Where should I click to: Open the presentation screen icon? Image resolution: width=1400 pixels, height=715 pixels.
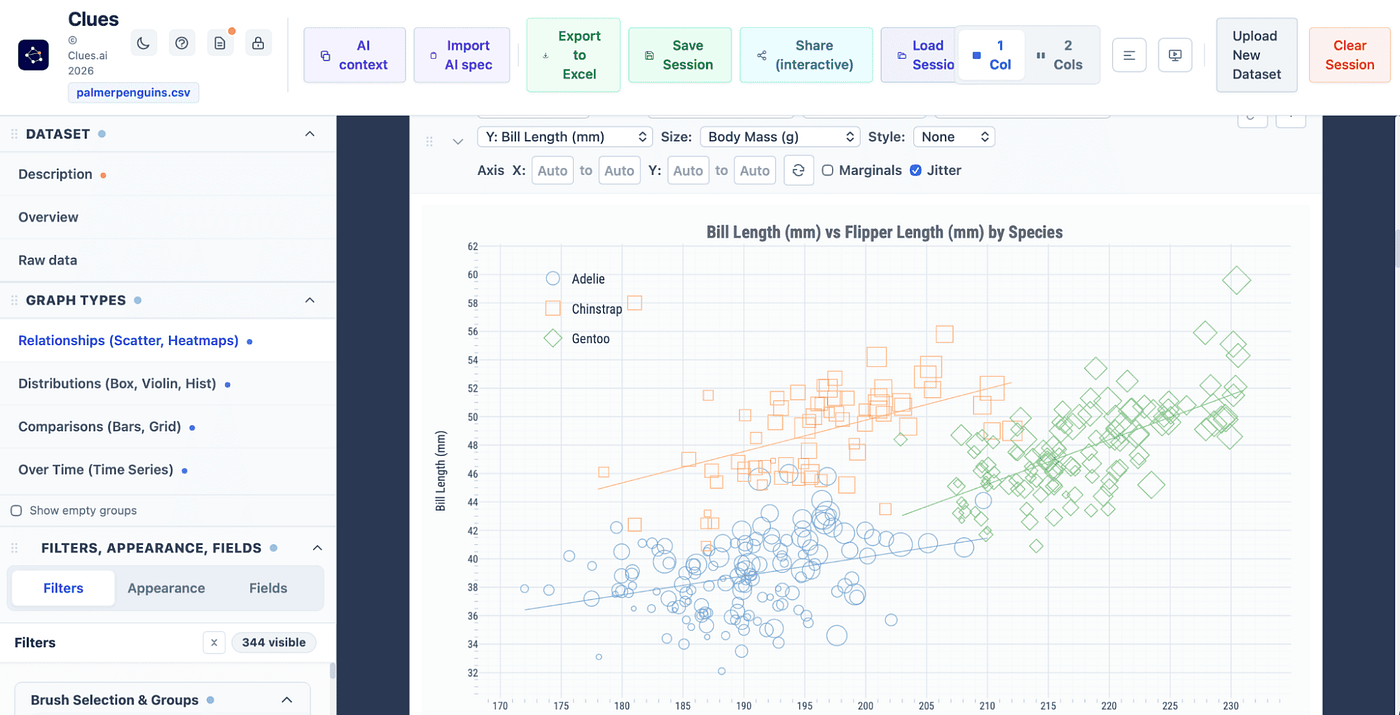1175,55
